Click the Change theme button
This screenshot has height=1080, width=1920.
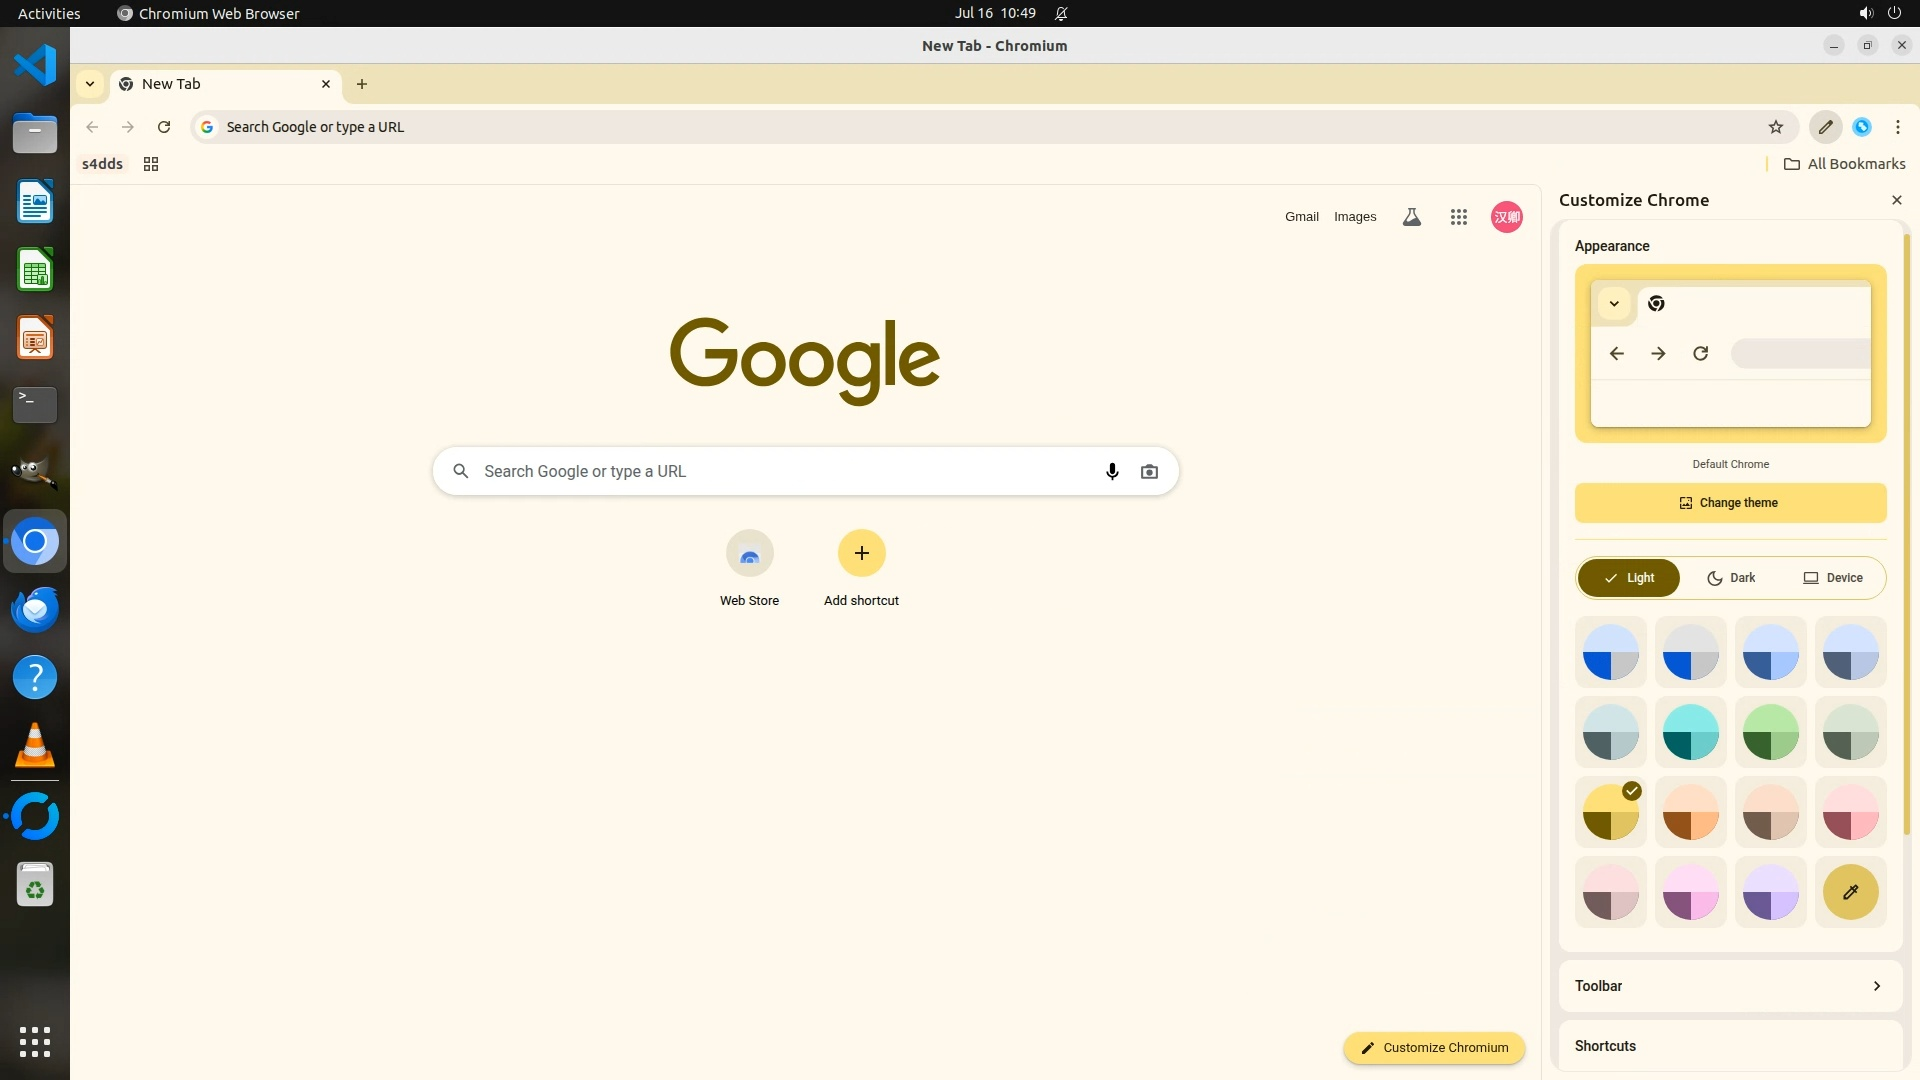1730,503
